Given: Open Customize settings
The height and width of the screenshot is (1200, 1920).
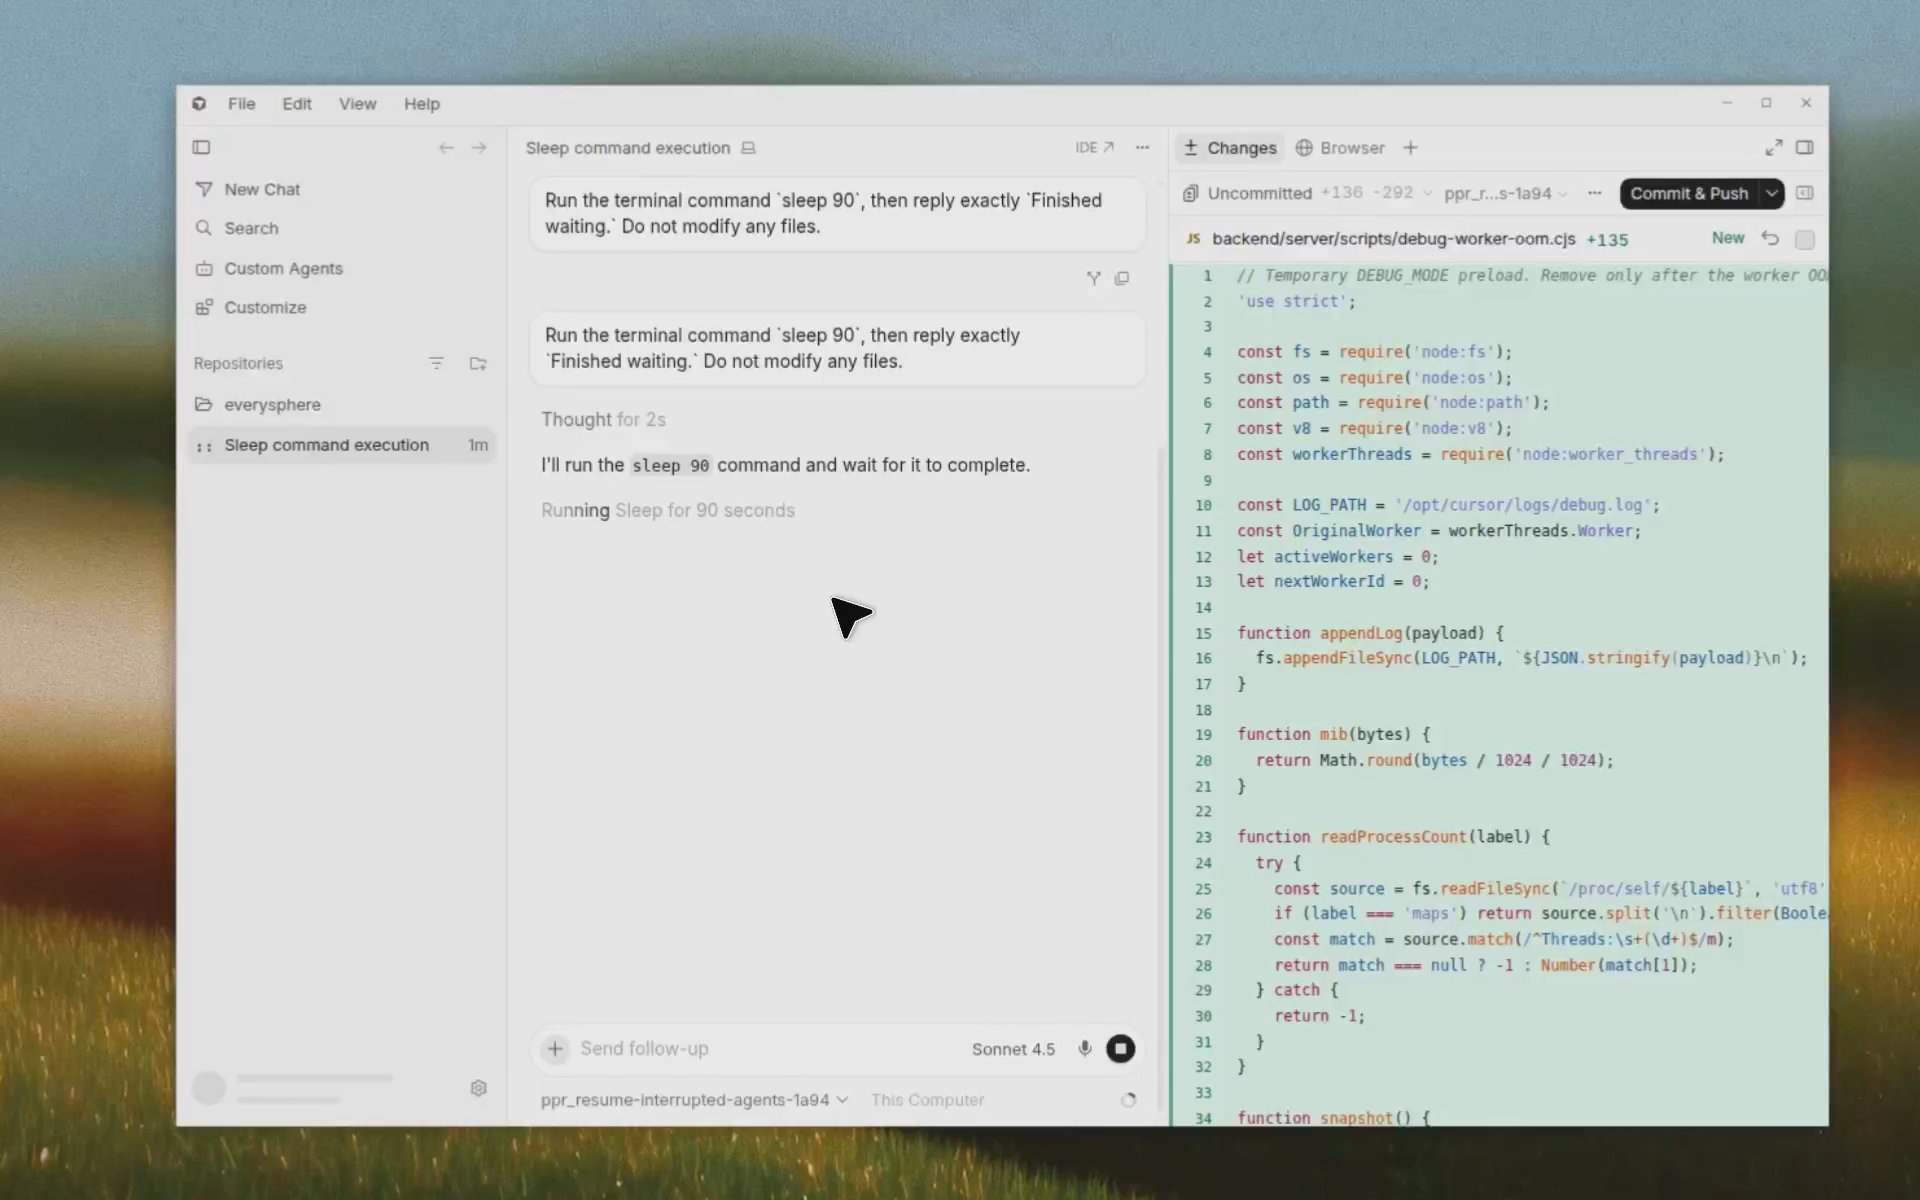Looking at the screenshot, I should tap(341, 307).
